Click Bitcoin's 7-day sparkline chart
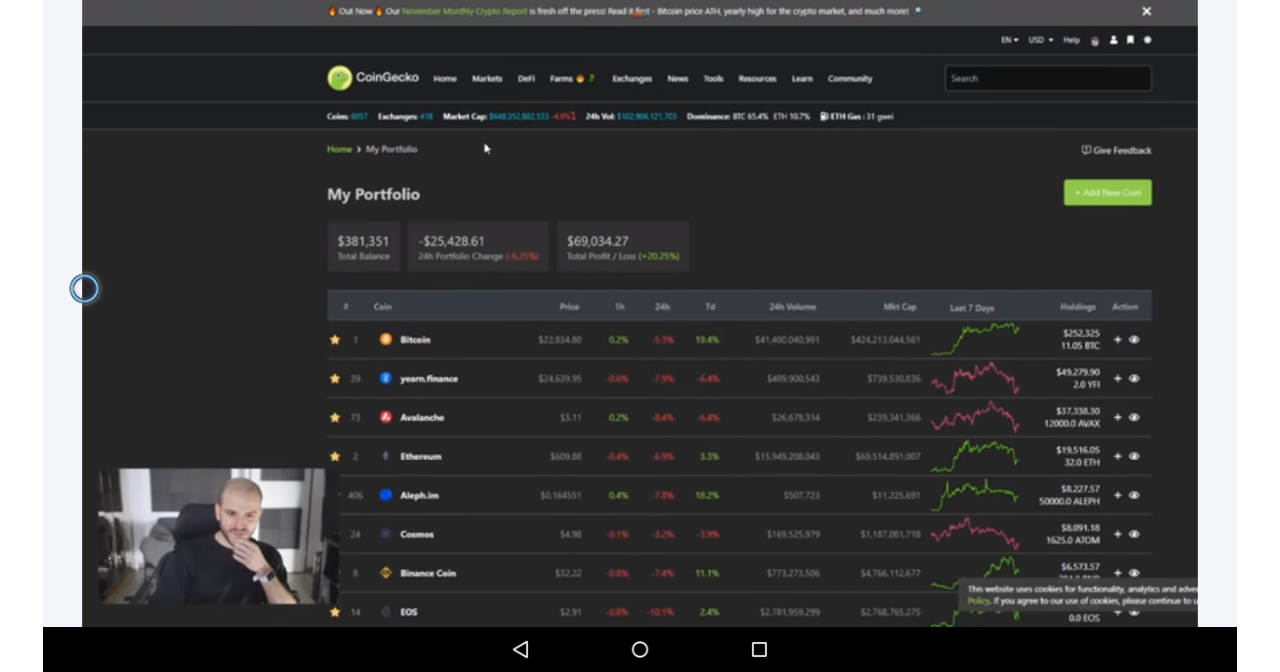This screenshot has height=672, width=1280. [975, 339]
